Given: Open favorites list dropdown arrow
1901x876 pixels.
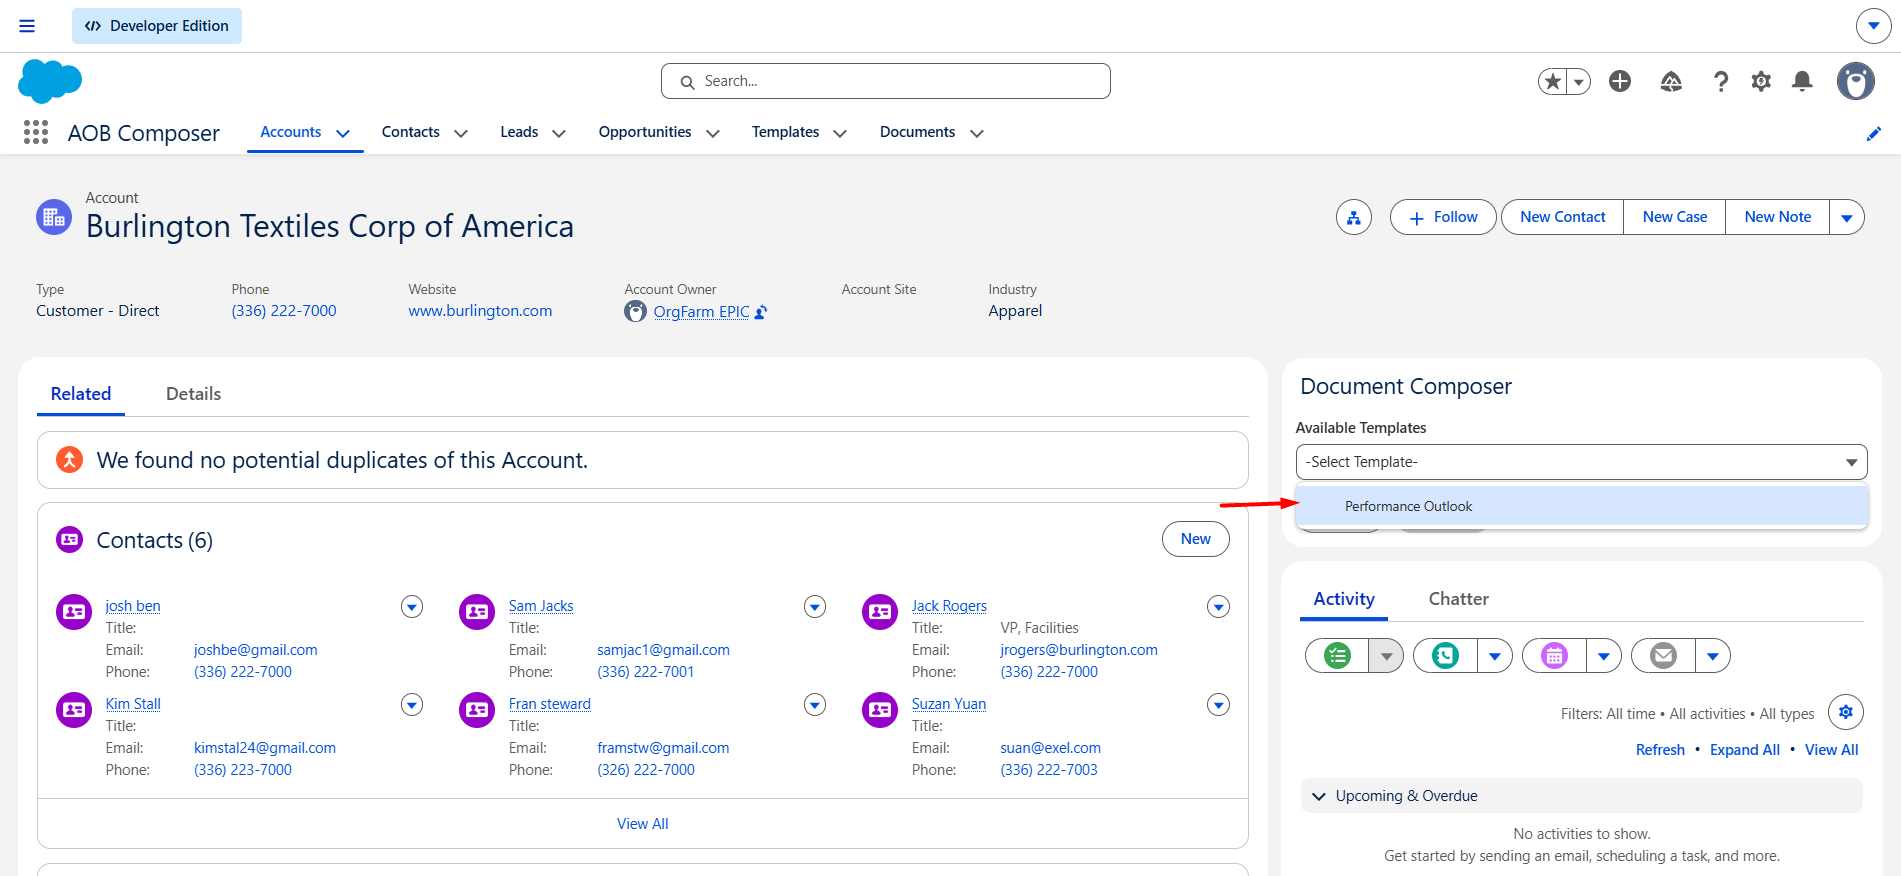Looking at the screenshot, I should pos(1579,81).
